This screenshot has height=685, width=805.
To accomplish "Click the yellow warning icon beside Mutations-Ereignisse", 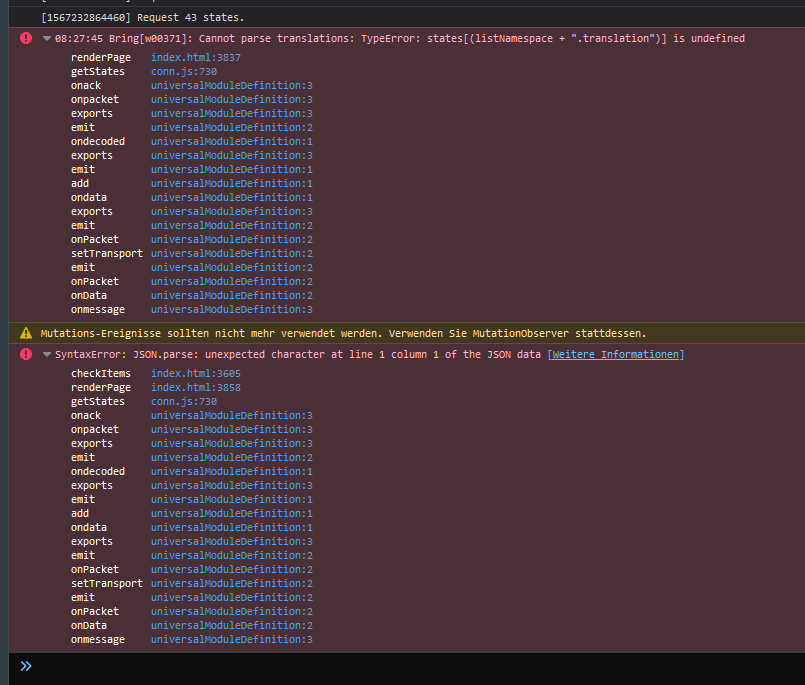I will 26,333.
